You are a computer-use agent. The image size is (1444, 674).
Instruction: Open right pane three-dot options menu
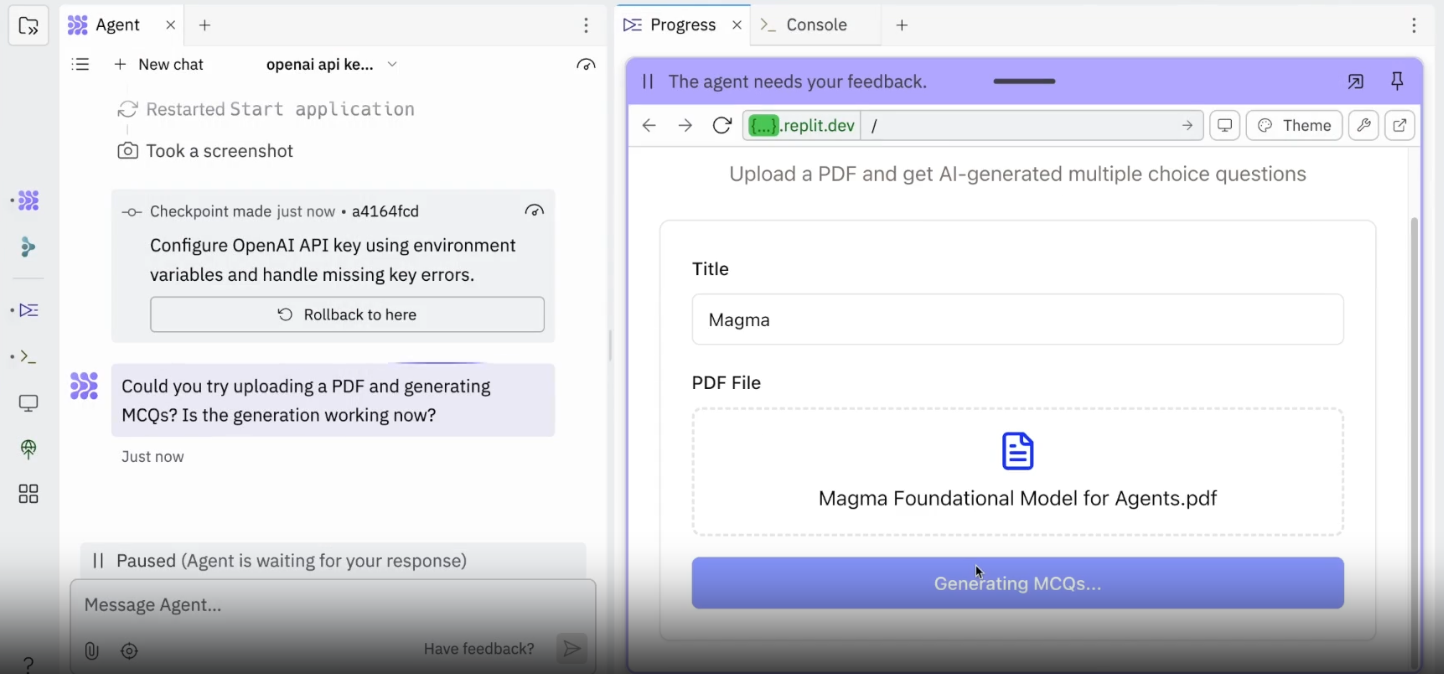click(x=1413, y=25)
